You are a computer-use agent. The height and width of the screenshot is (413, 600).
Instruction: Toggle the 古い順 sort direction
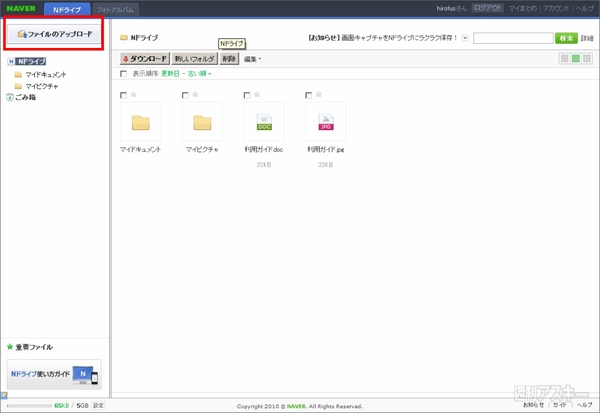tap(199, 73)
